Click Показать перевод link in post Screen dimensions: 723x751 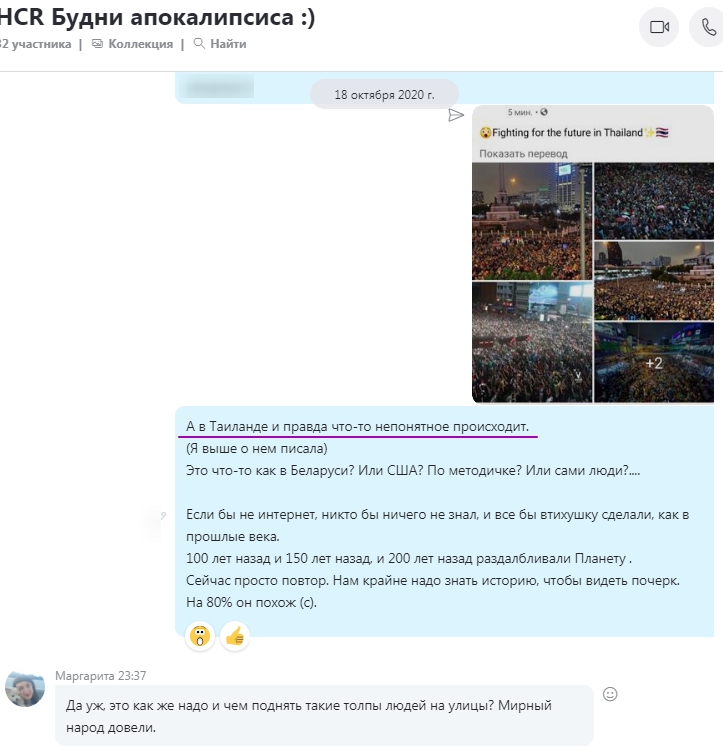(523, 154)
